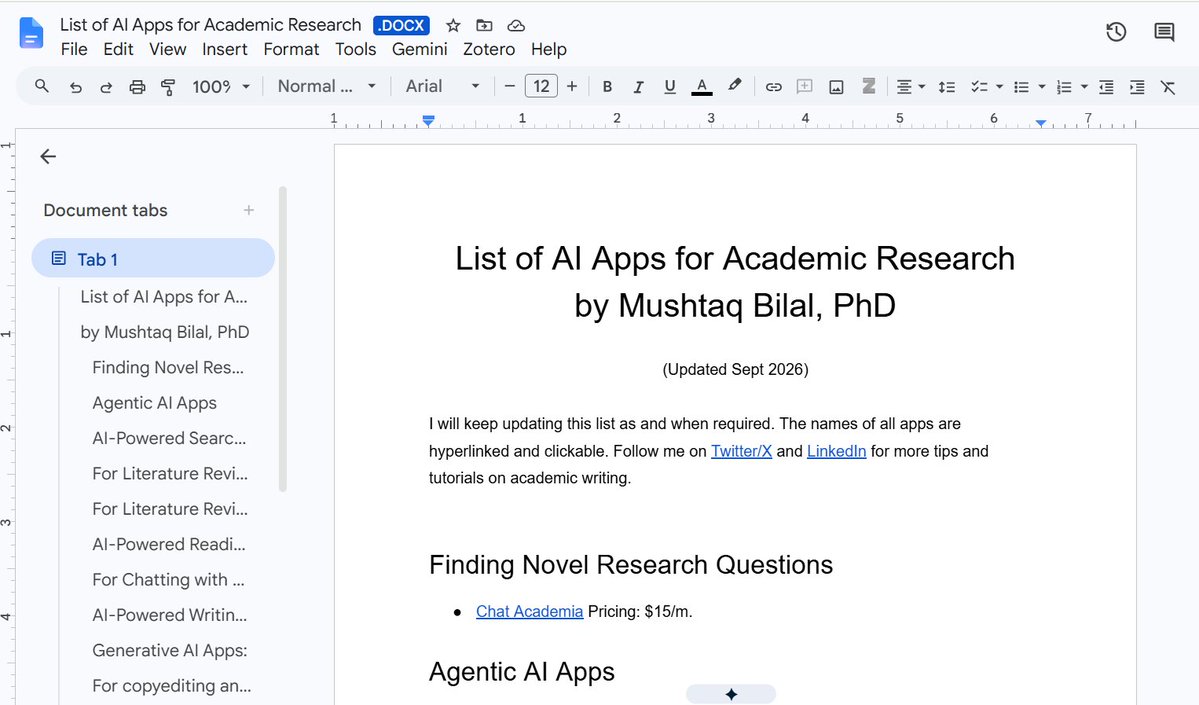Image resolution: width=1199 pixels, height=705 pixels.
Task: Open the text alignment dropdown
Action: [910, 87]
